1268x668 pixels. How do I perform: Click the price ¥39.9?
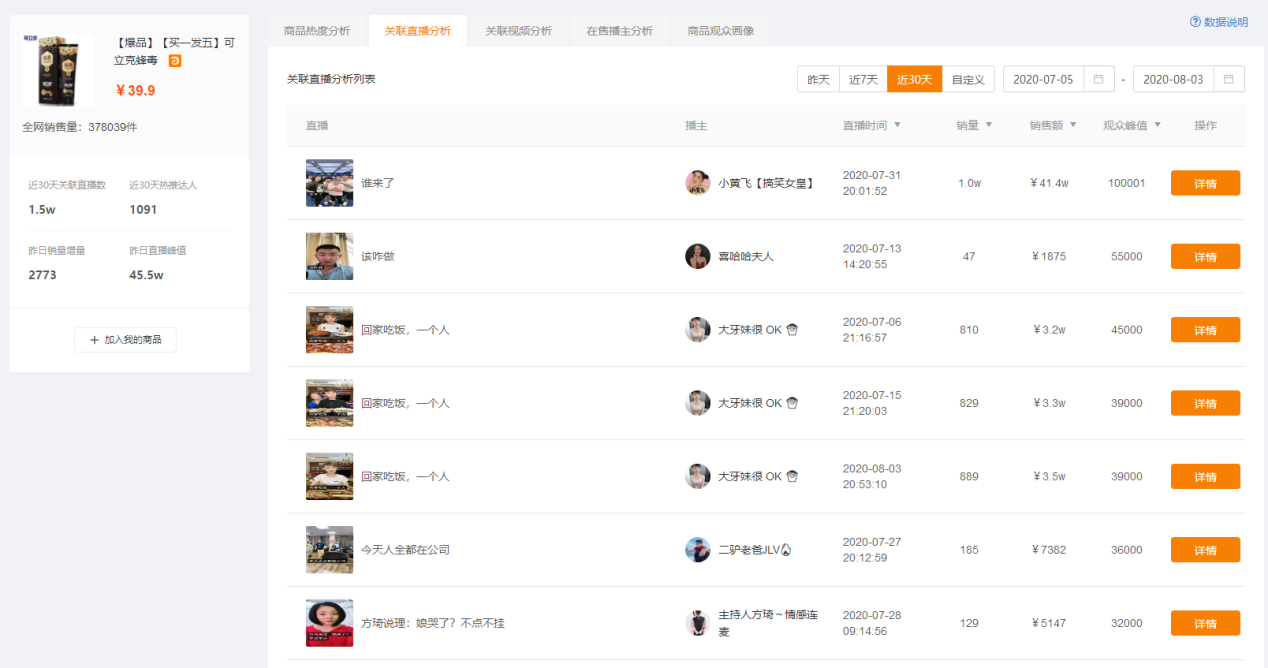click(x=135, y=90)
